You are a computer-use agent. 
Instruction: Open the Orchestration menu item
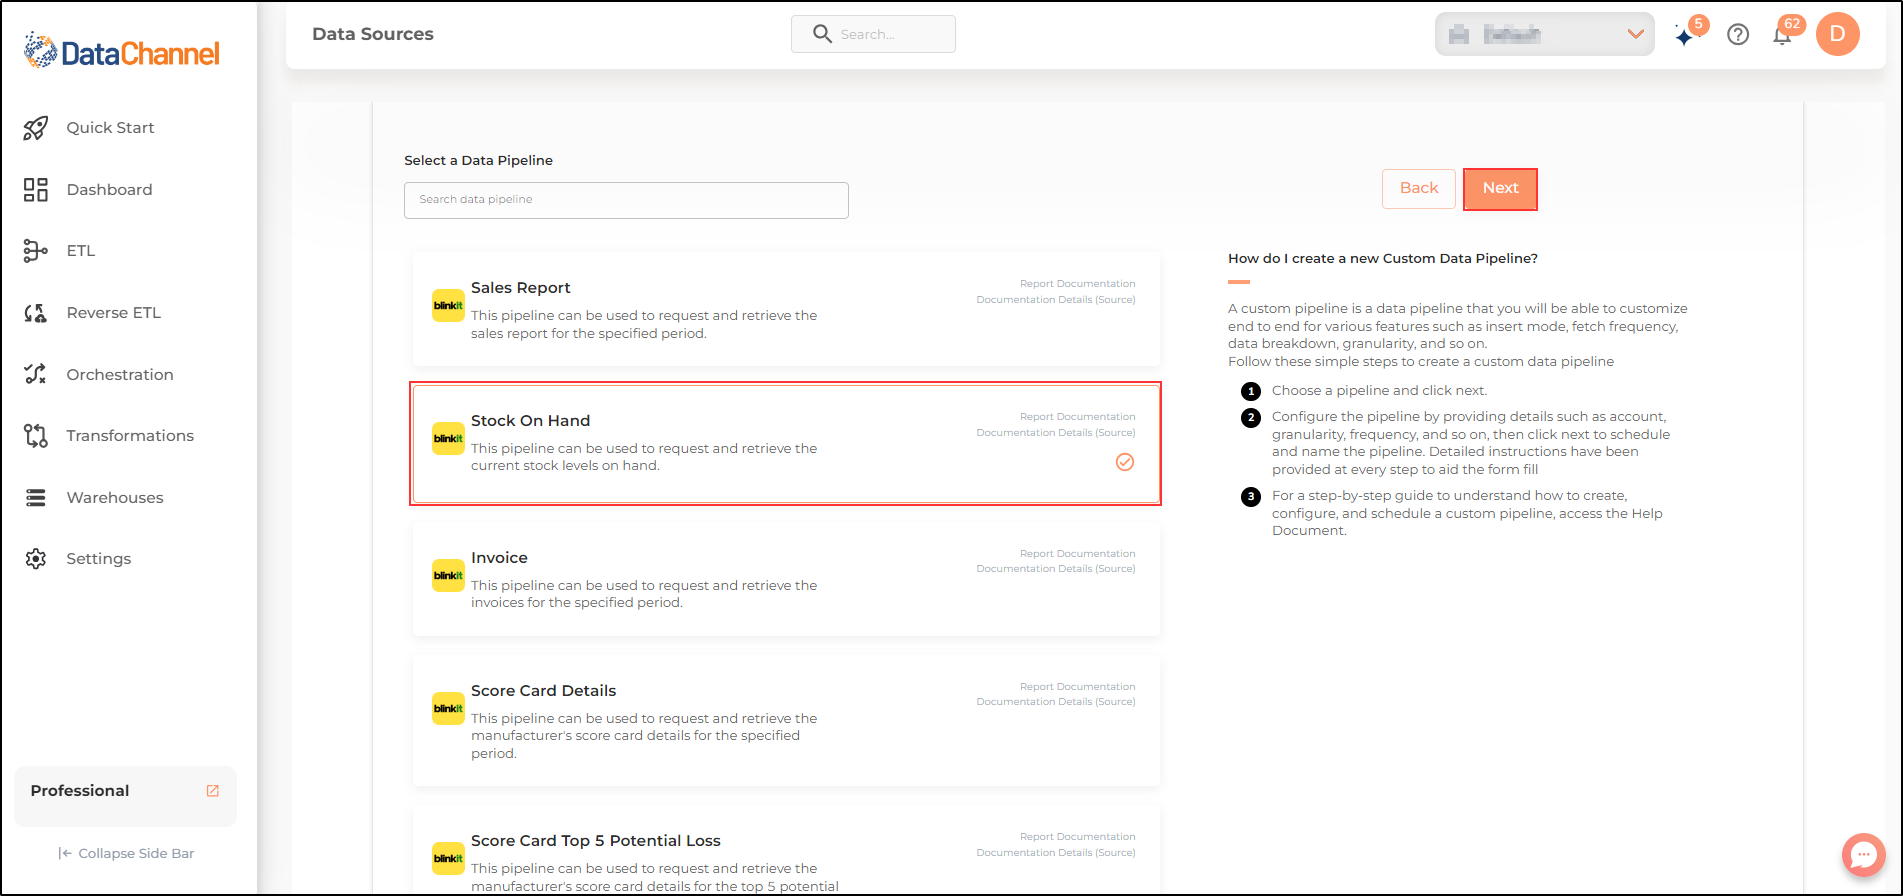(x=119, y=375)
